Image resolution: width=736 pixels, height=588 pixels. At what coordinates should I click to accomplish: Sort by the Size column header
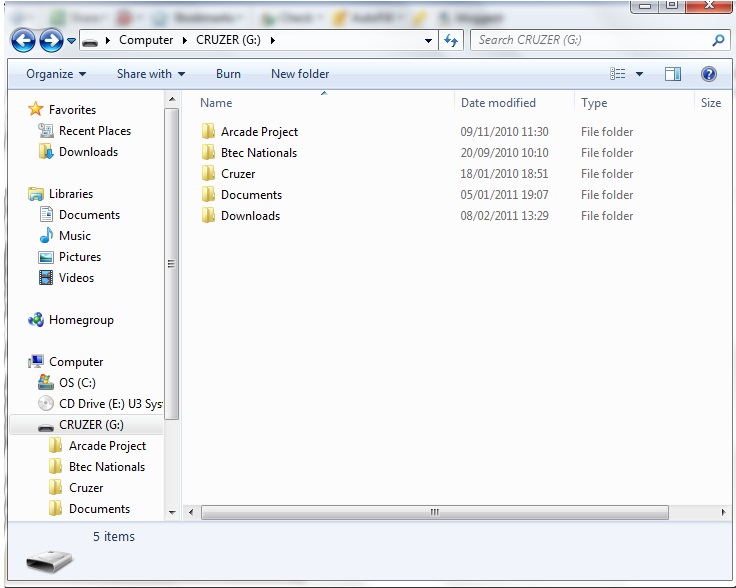[711, 103]
